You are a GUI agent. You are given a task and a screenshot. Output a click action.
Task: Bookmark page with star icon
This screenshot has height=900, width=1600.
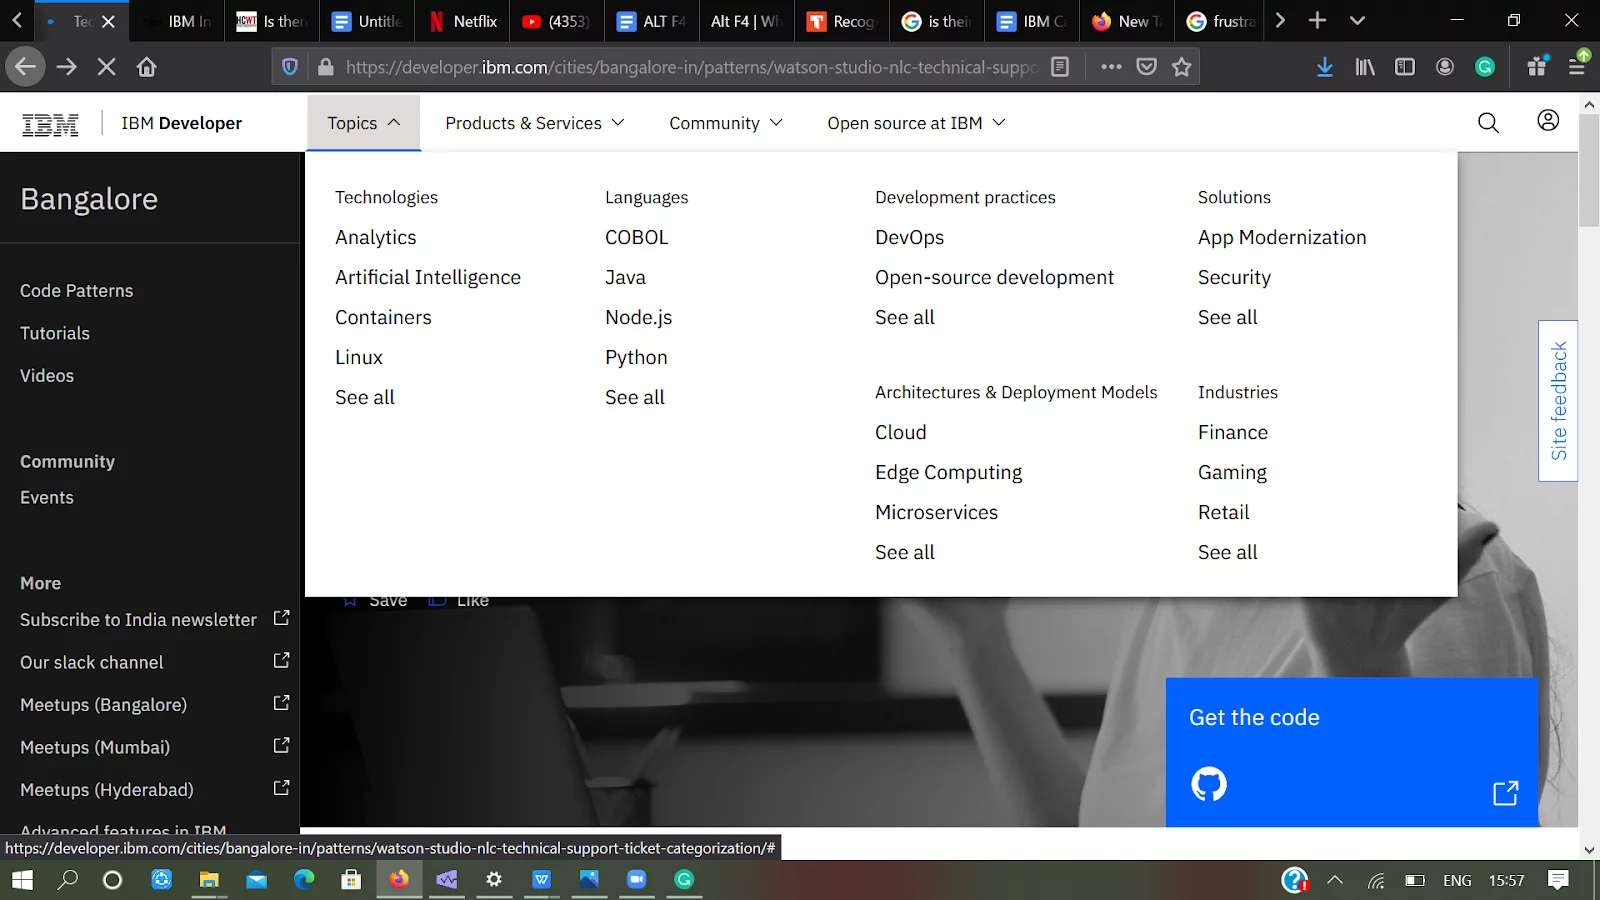1182,67
